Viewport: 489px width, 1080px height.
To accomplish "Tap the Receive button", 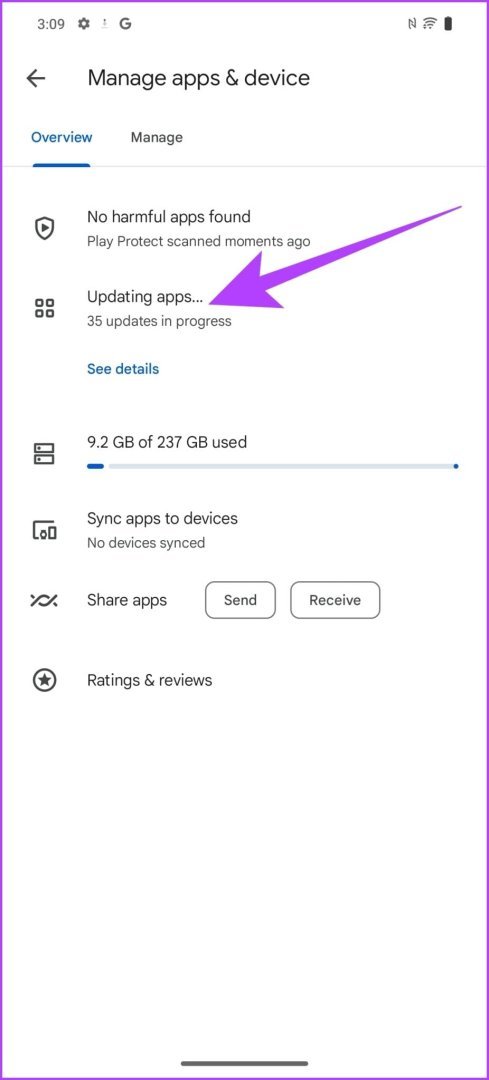I will tap(335, 600).
